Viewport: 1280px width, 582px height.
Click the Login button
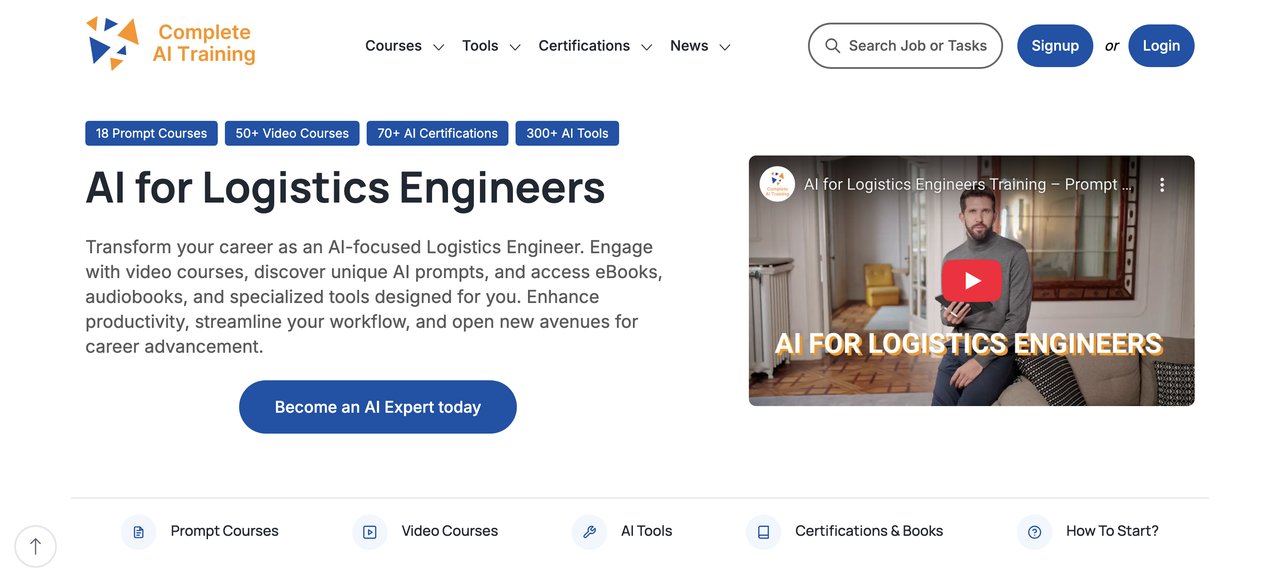[x=1161, y=46]
